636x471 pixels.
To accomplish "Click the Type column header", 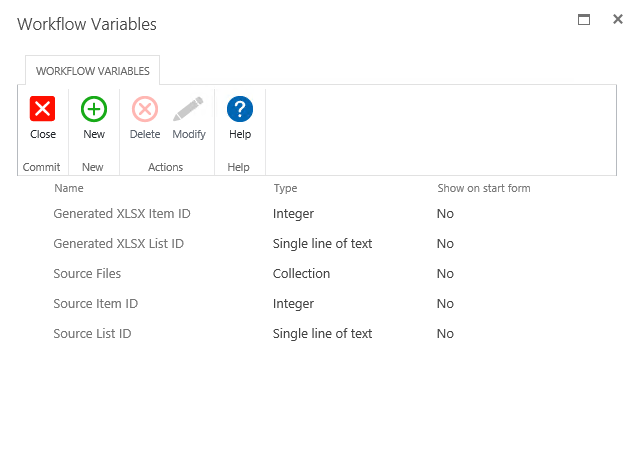I will point(285,188).
